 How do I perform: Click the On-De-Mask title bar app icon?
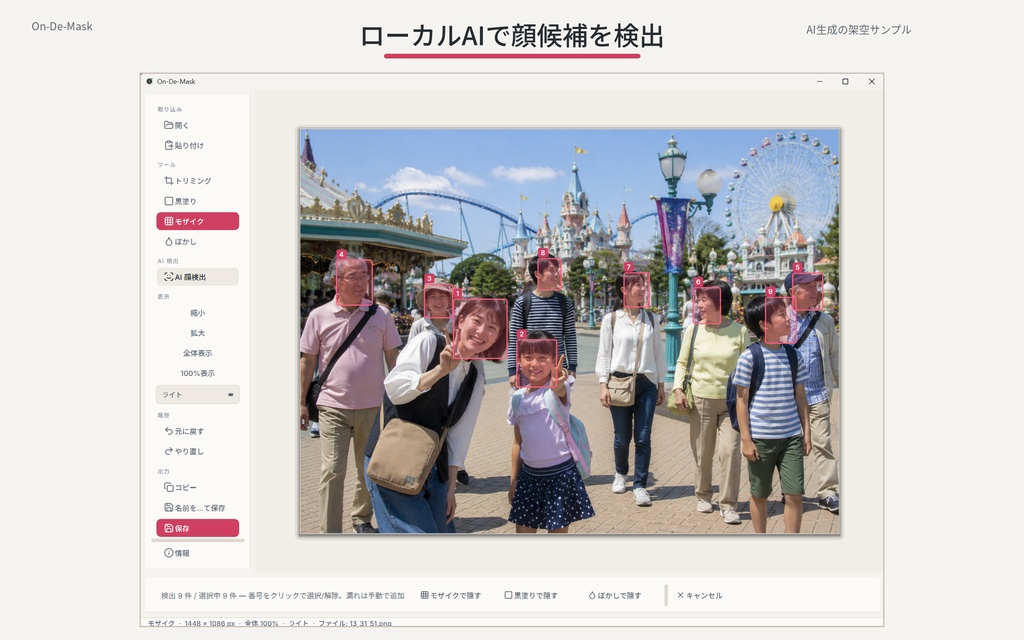coord(150,82)
